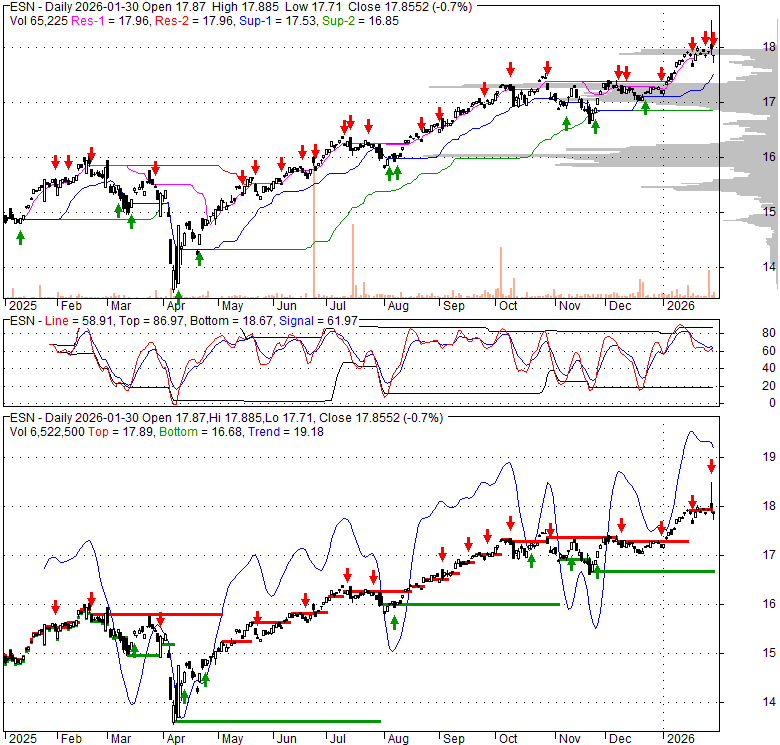The width and height of the screenshot is (780, 745).
Task: Click the green arrow under August in the bottom chart
Action: (x=394, y=622)
